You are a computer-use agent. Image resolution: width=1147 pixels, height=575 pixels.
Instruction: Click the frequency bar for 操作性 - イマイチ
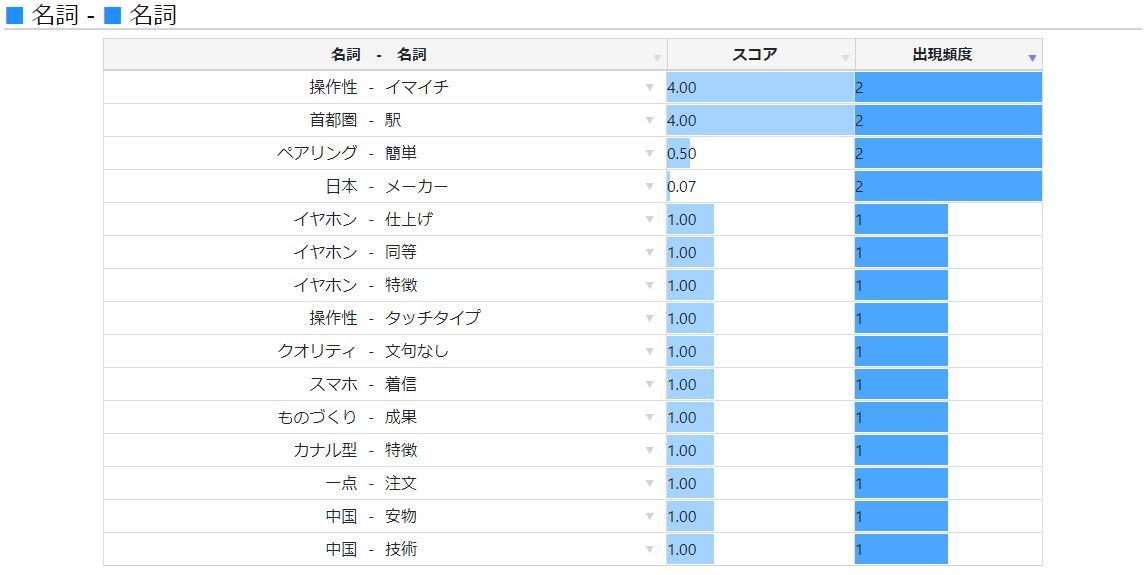tap(948, 88)
